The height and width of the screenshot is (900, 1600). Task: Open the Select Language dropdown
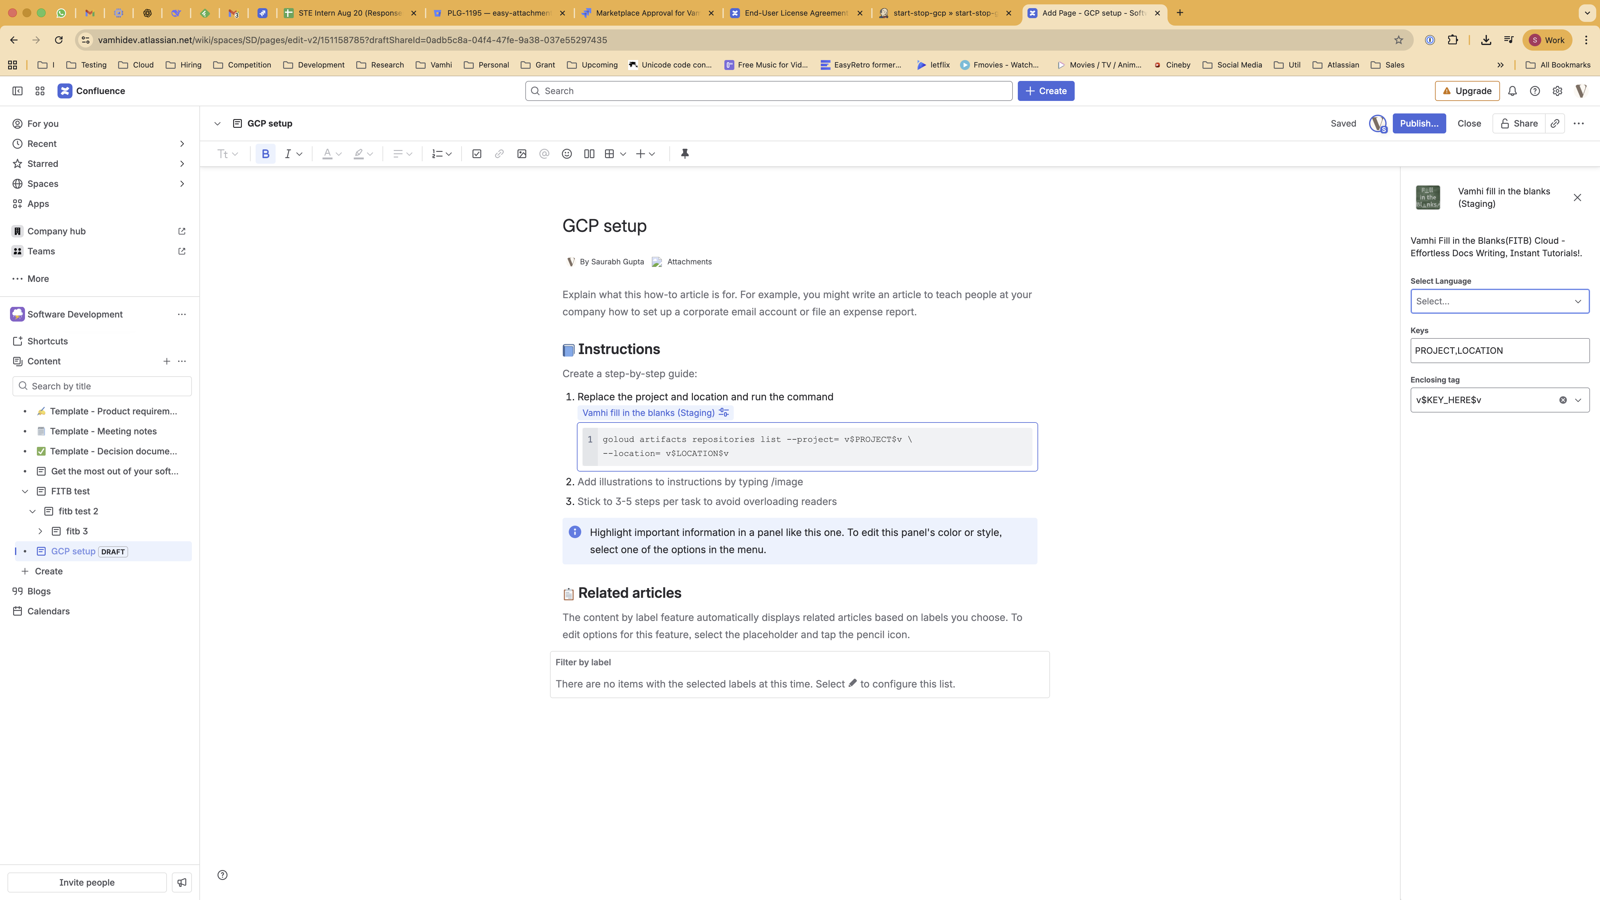1499,301
